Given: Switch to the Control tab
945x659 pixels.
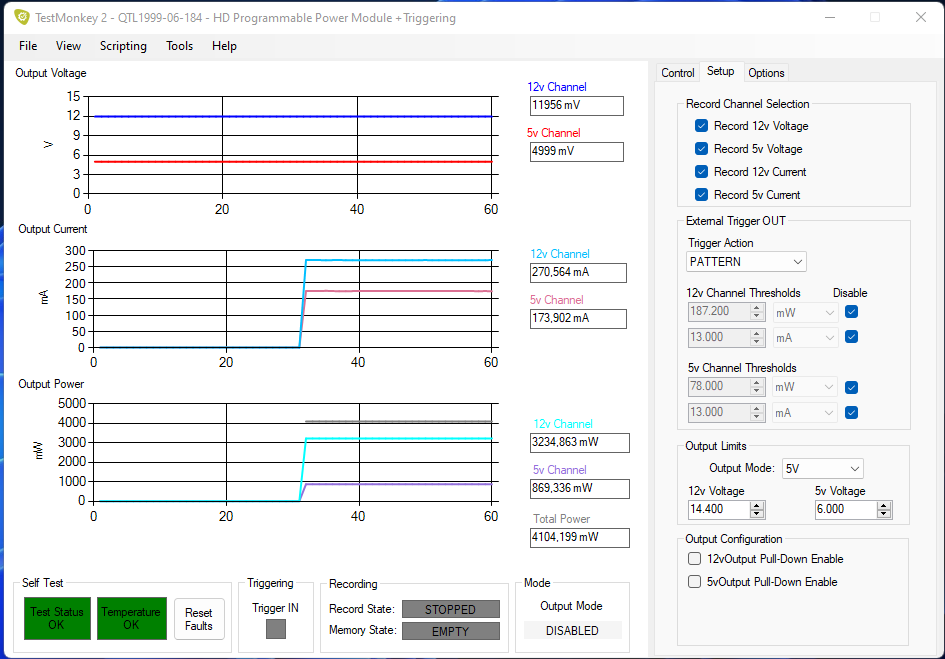Looking at the screenshot, I should [x=678, y=73].
